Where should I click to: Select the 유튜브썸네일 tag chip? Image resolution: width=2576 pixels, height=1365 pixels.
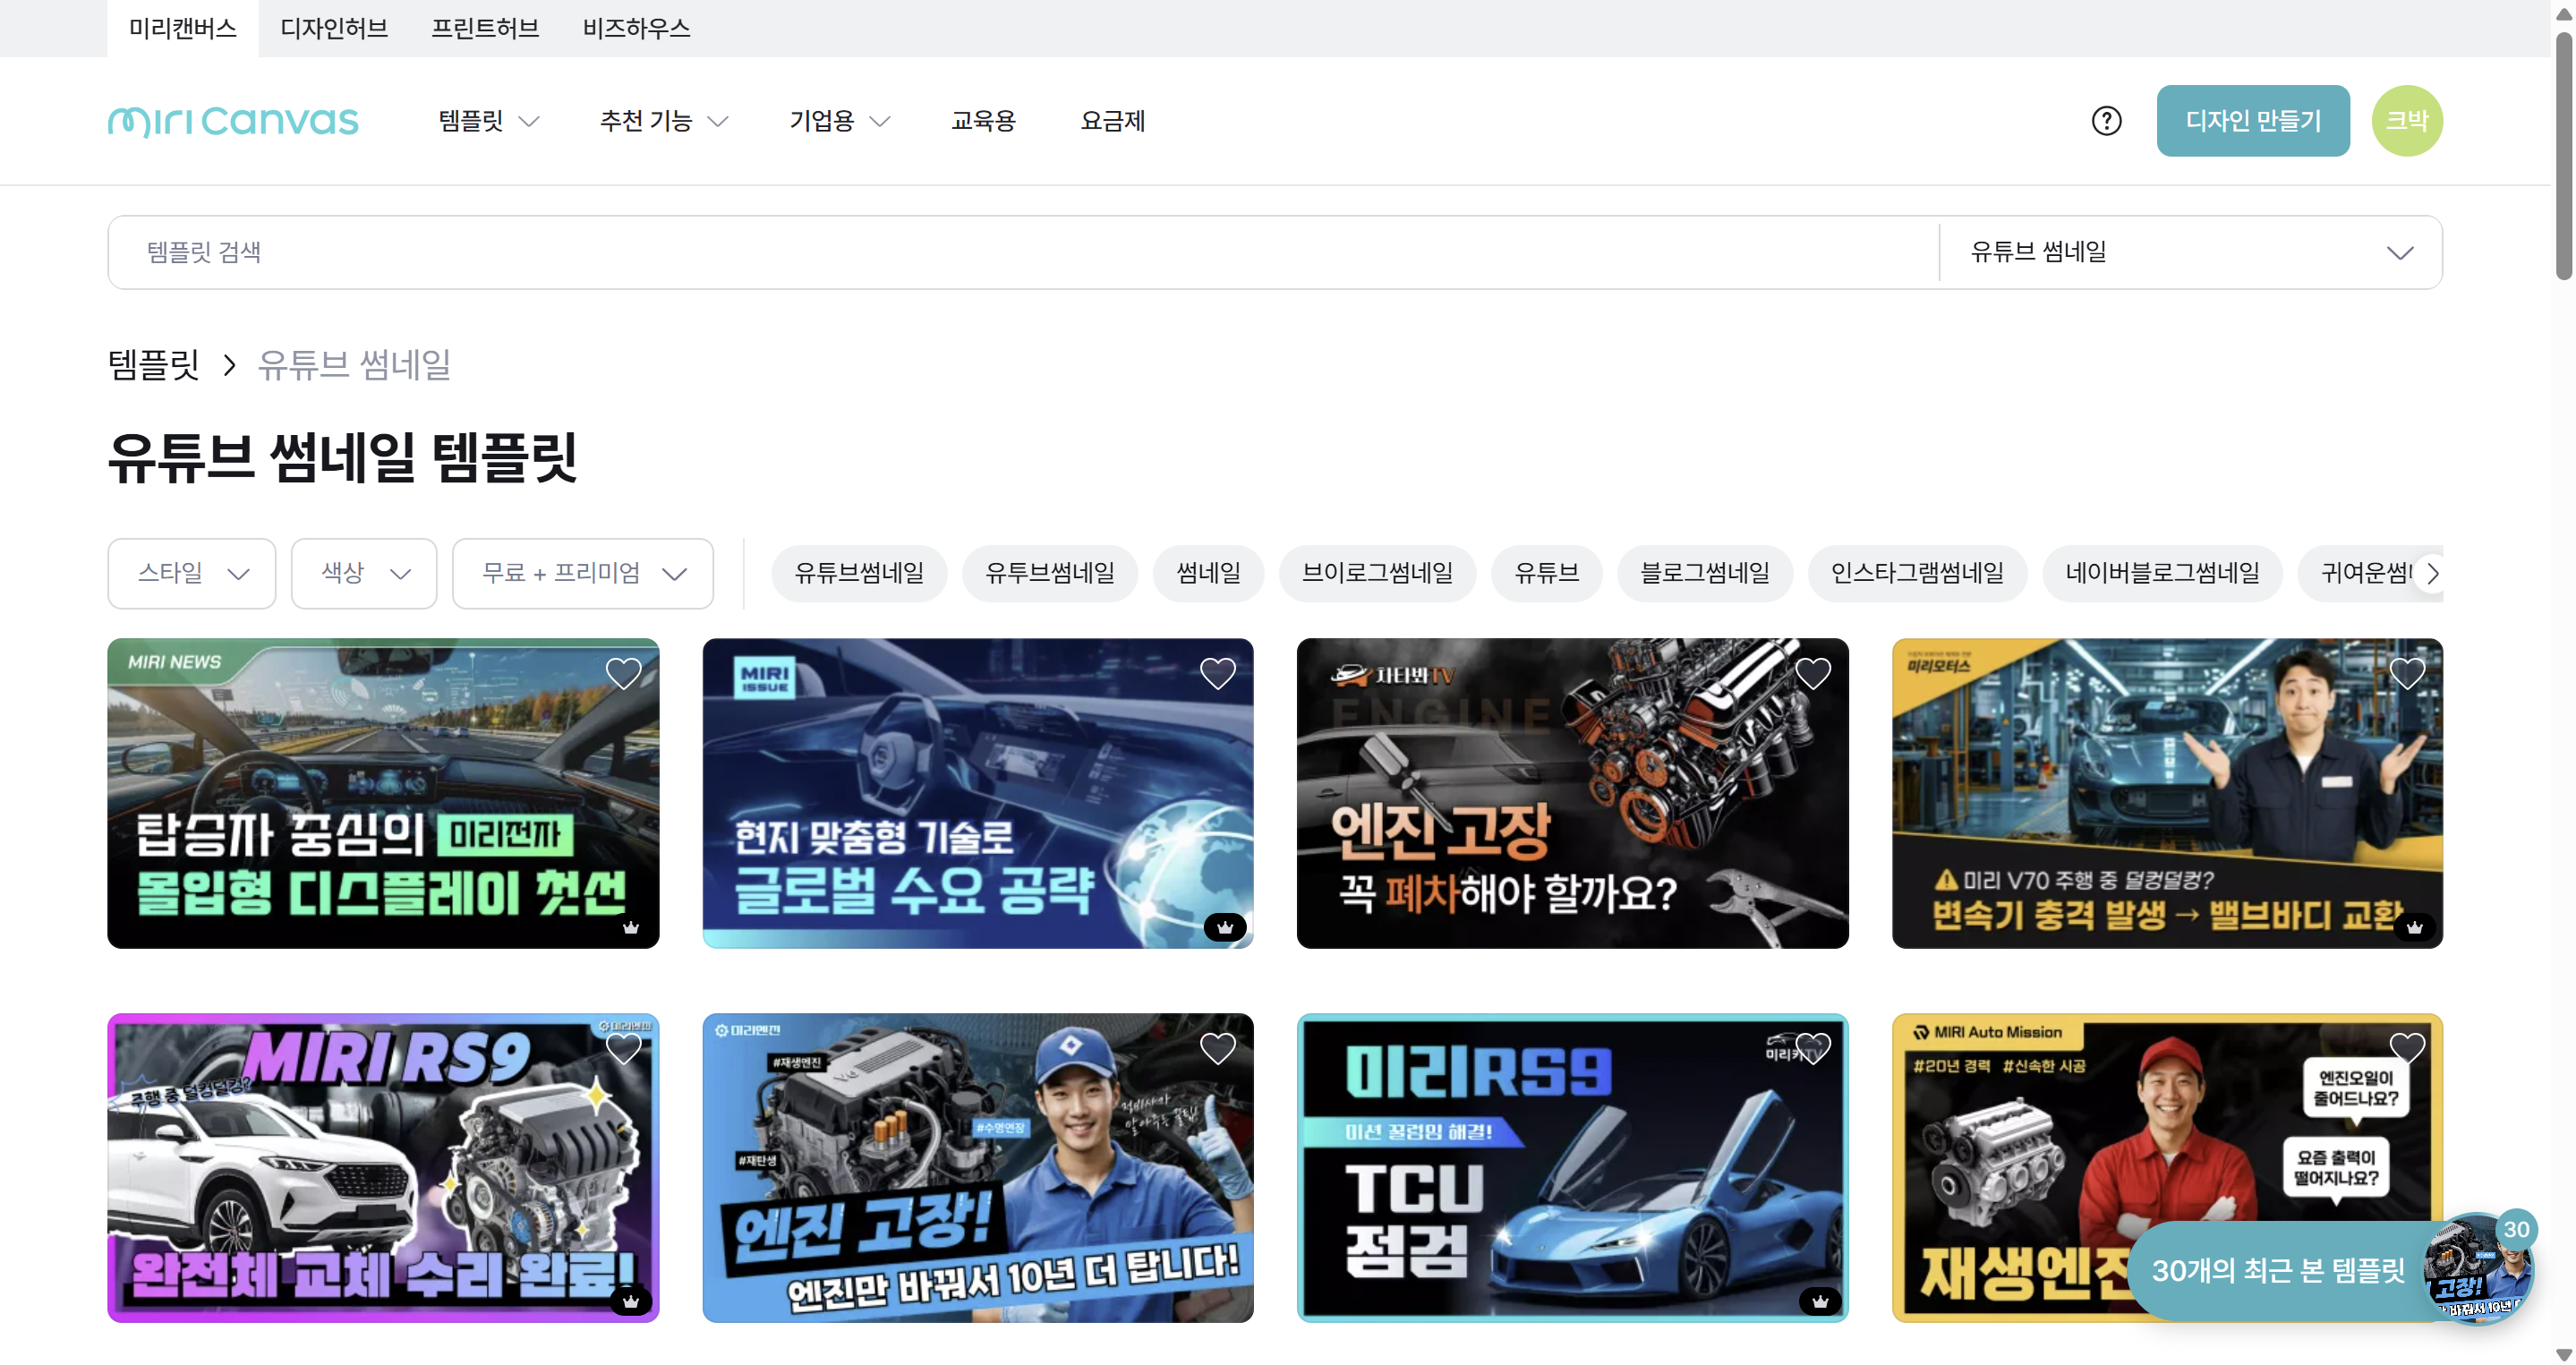point(859,573)
